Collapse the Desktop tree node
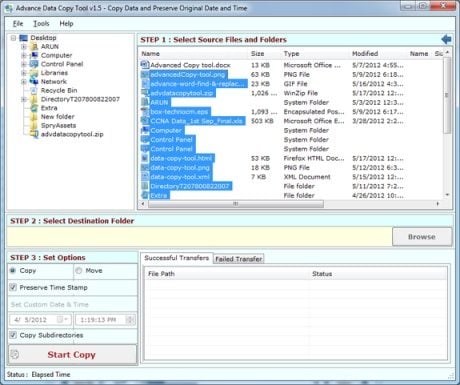Viewport: 460px width, 385px height. (13, 38)
